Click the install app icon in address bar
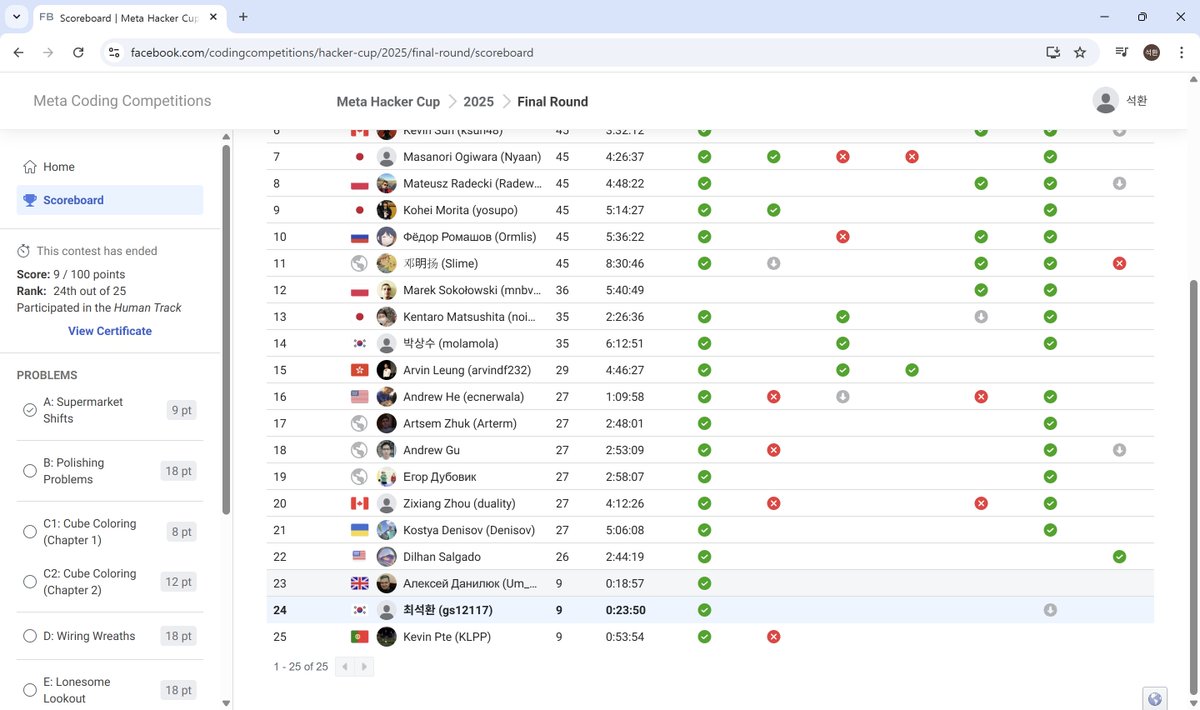This screenshot has width=1200, height=710. (x=1053, y=52)
